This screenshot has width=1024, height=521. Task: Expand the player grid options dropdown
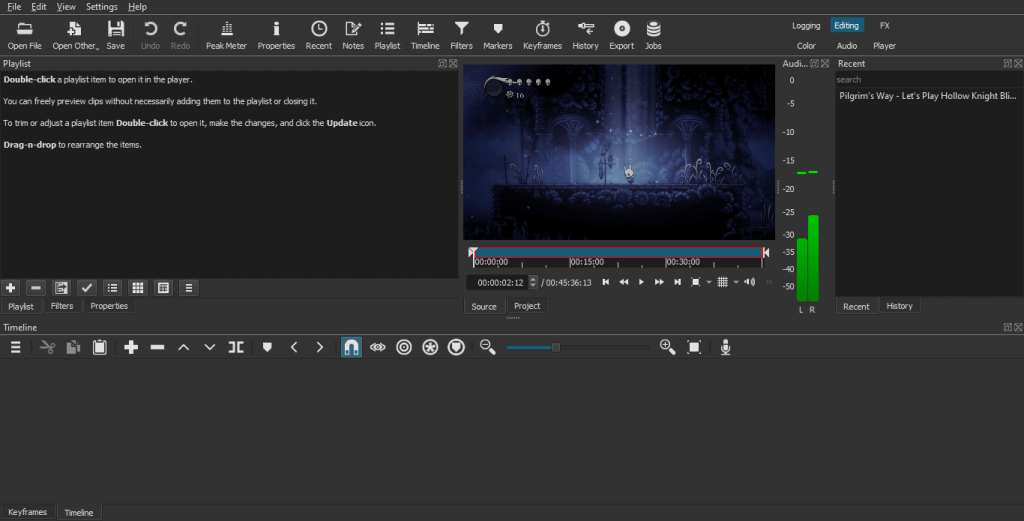click(735, 282)
